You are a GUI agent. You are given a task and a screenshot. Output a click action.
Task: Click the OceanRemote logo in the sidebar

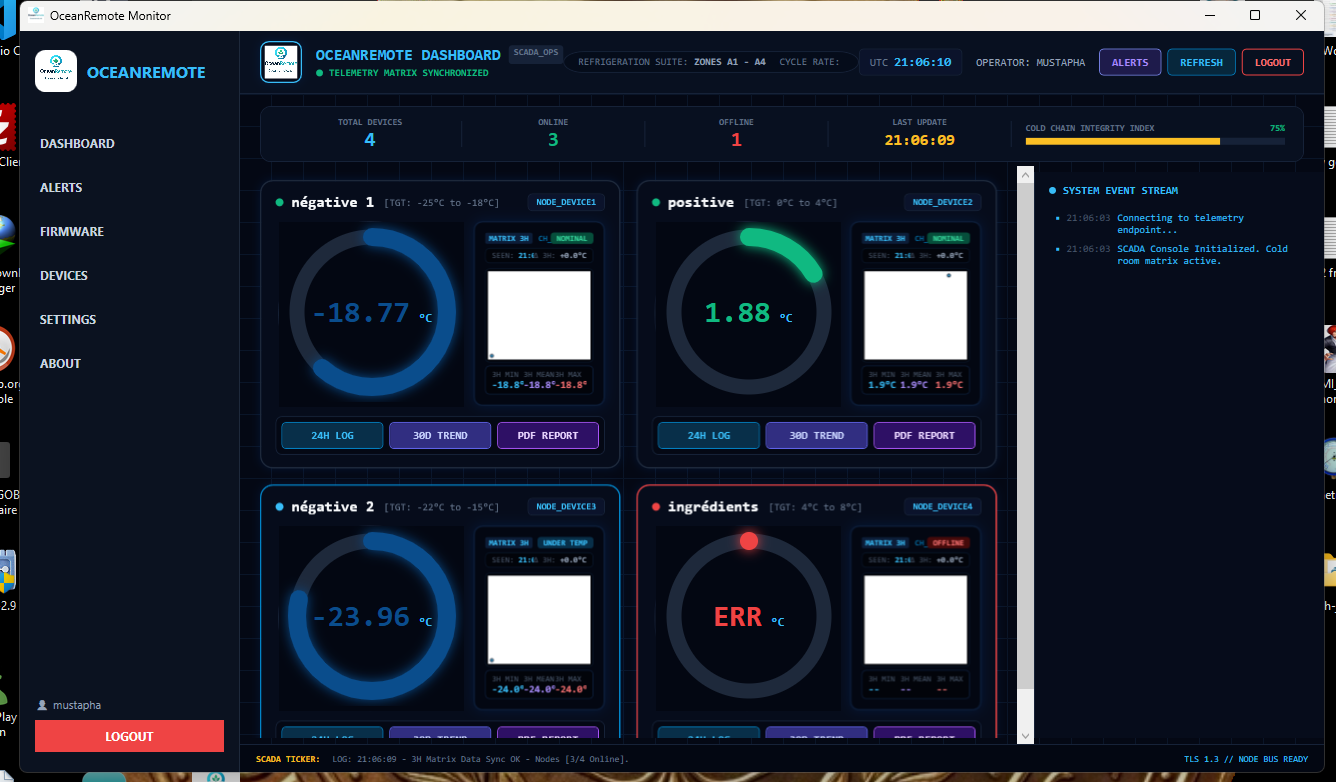[x=56, y=71]
